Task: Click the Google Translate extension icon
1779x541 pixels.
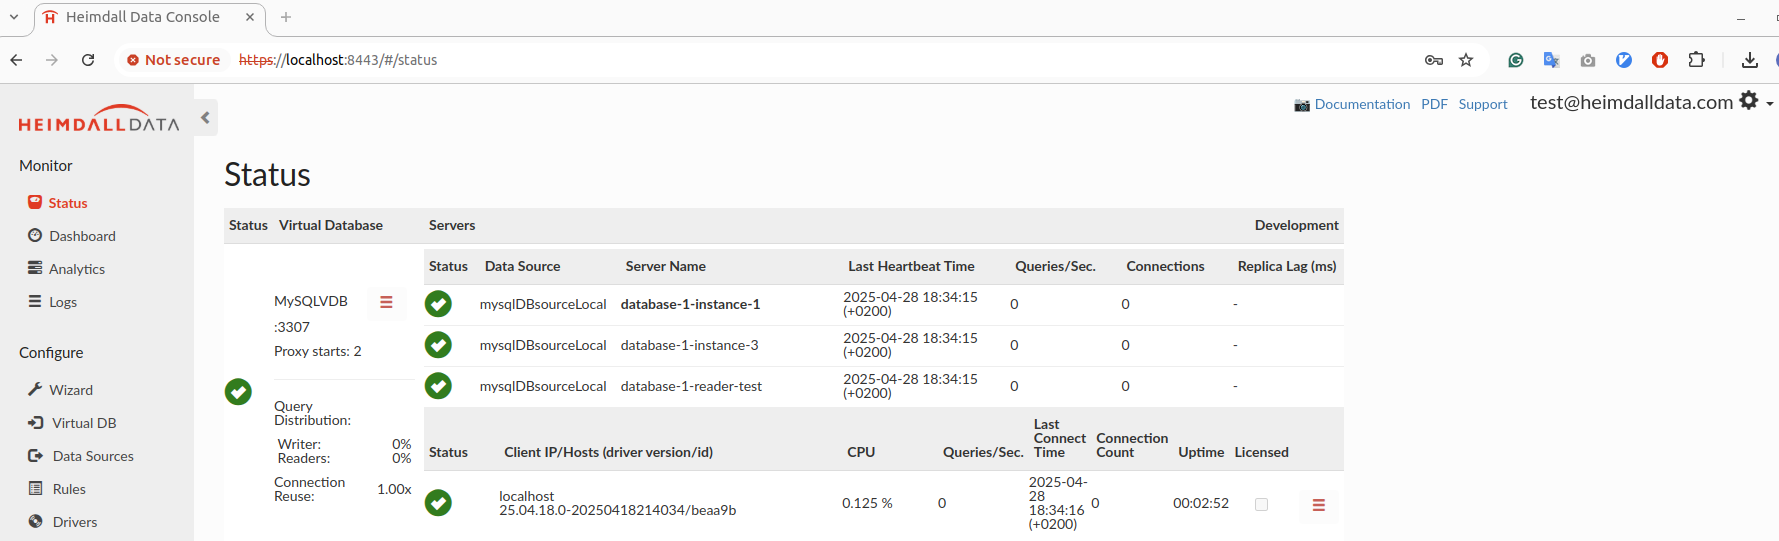Action: click(x=1551, y=60)
